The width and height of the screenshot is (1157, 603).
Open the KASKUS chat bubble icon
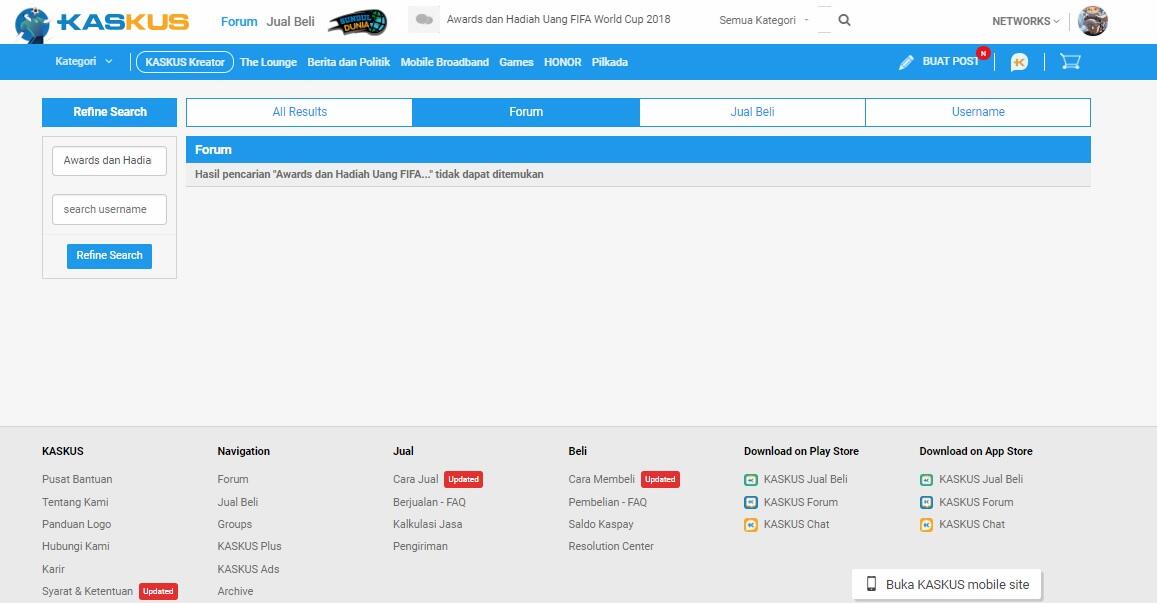point(1020,62)
